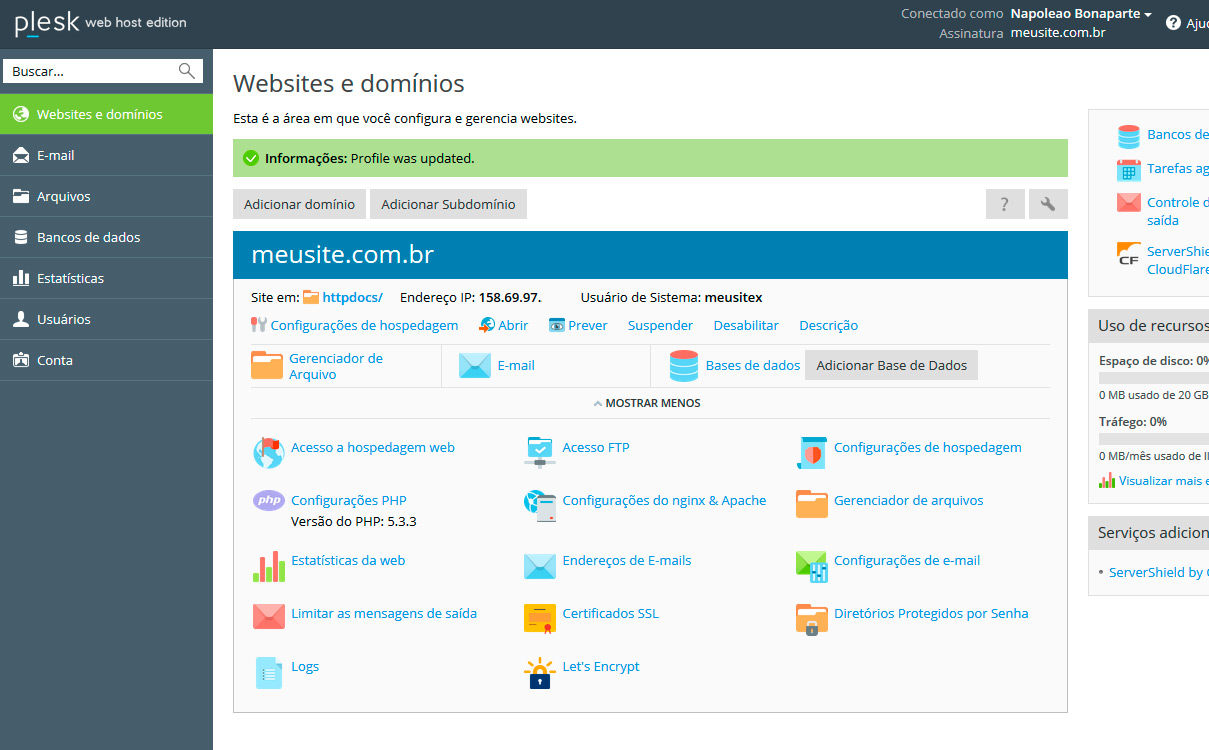
Task: Click the Adicionar domínio button
Action: point(299,204)
